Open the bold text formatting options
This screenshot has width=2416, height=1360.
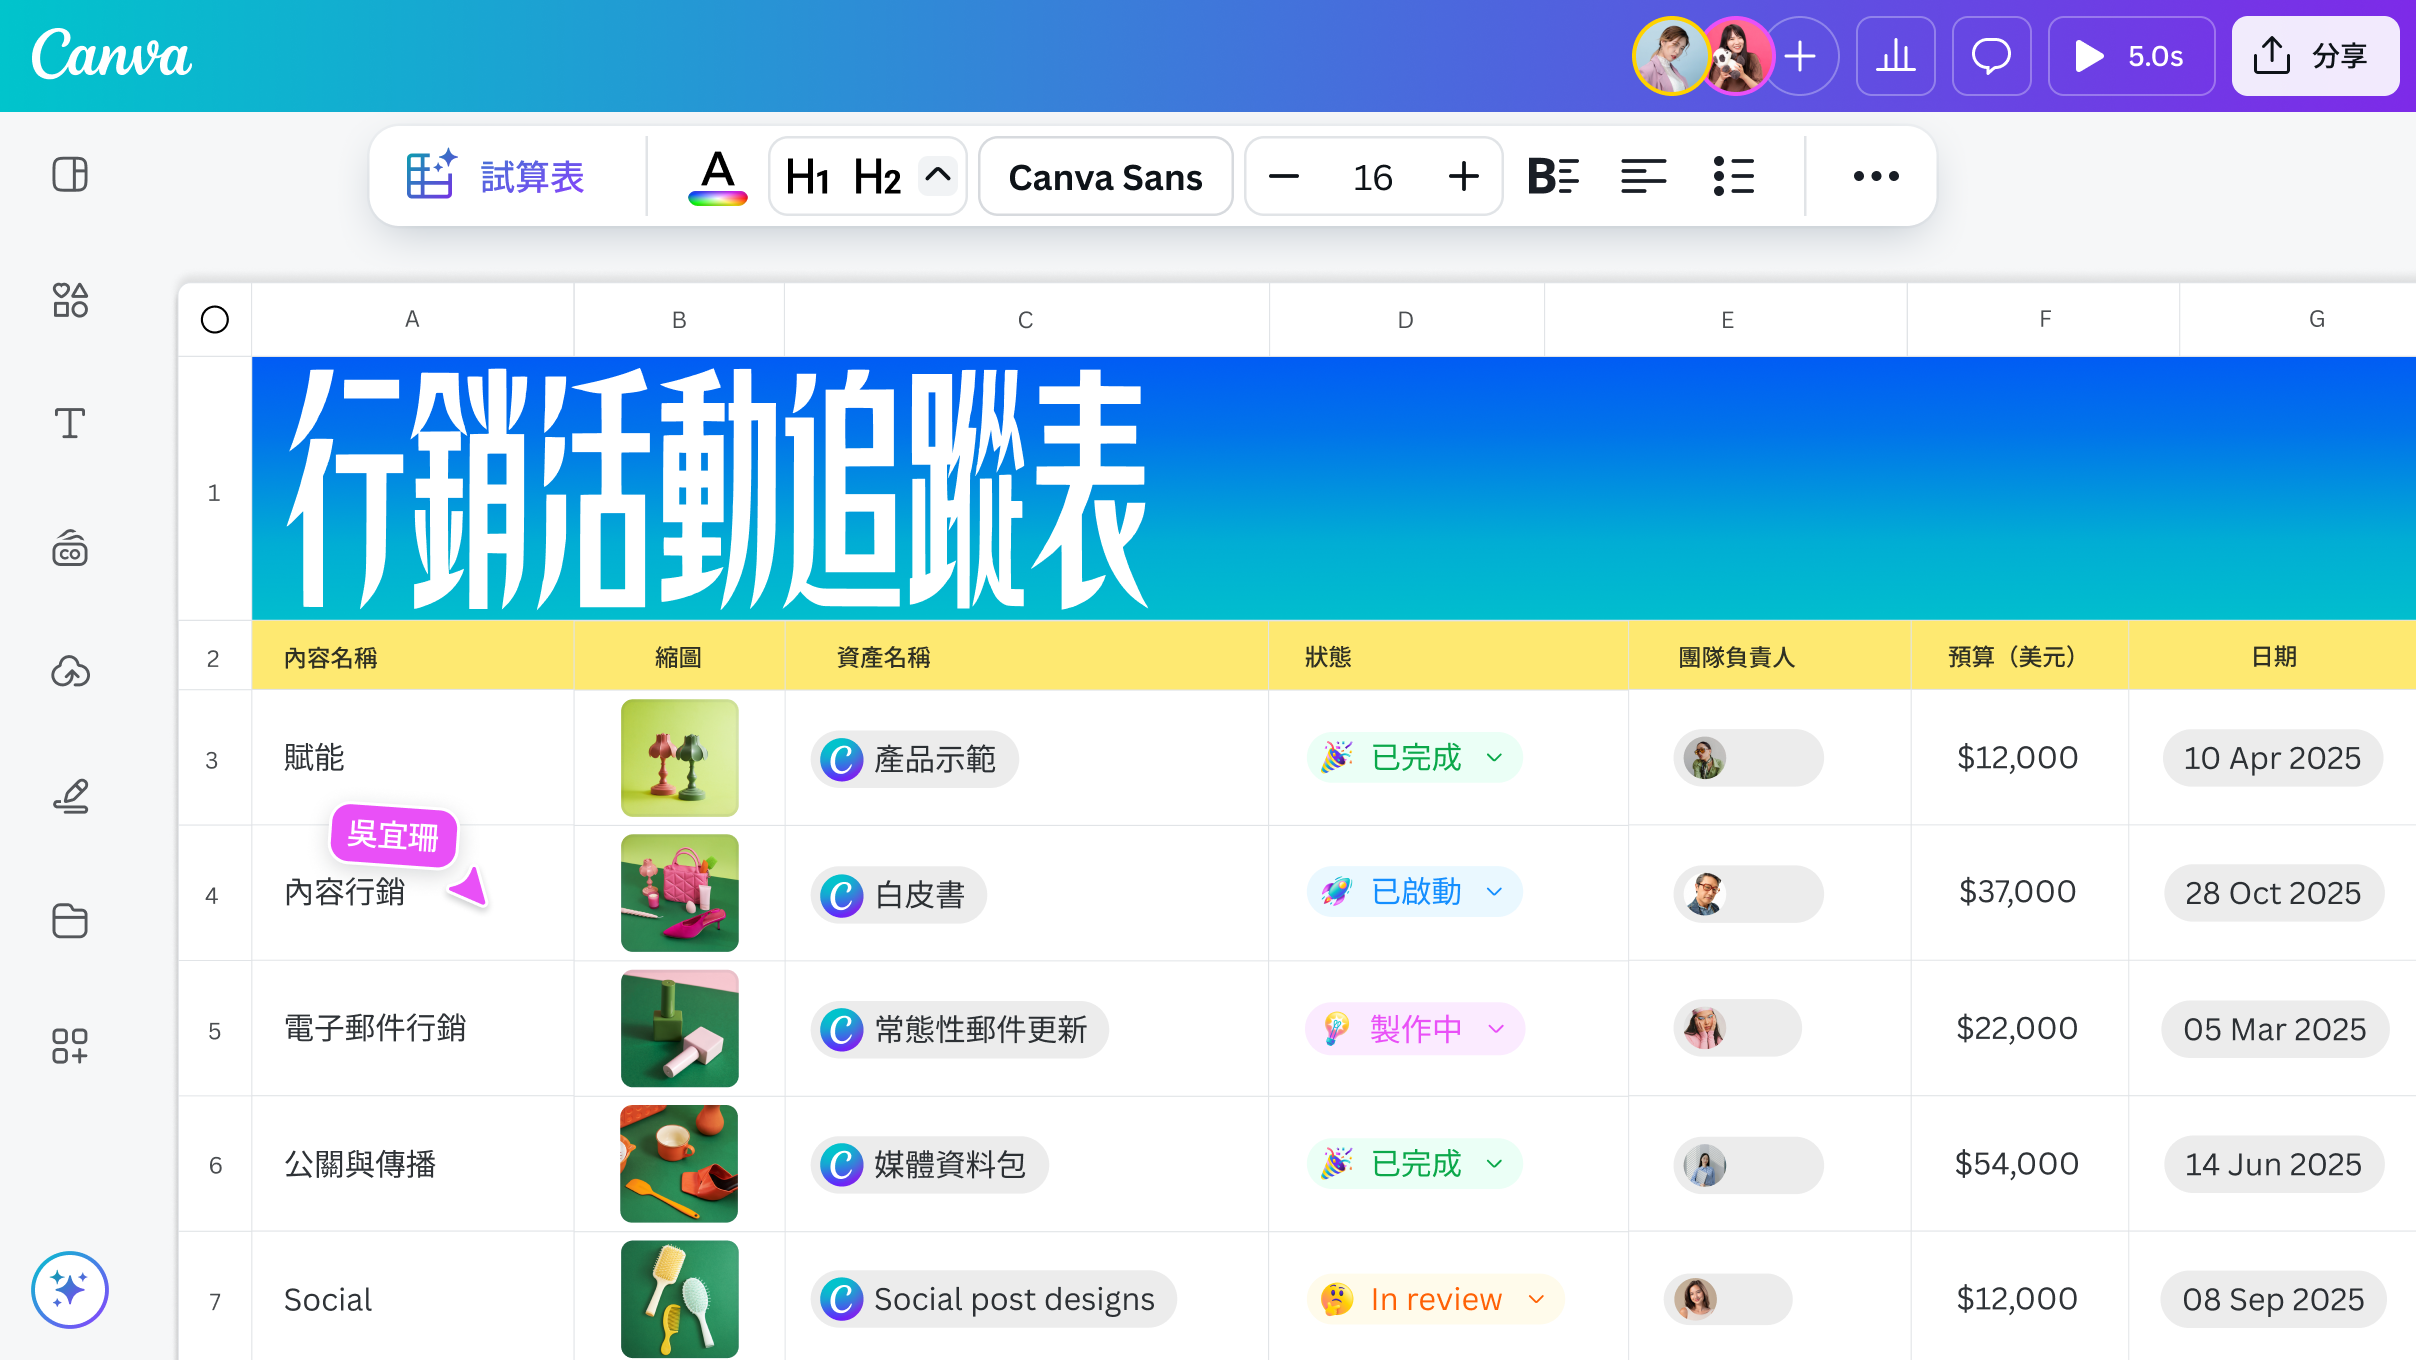1553,177
